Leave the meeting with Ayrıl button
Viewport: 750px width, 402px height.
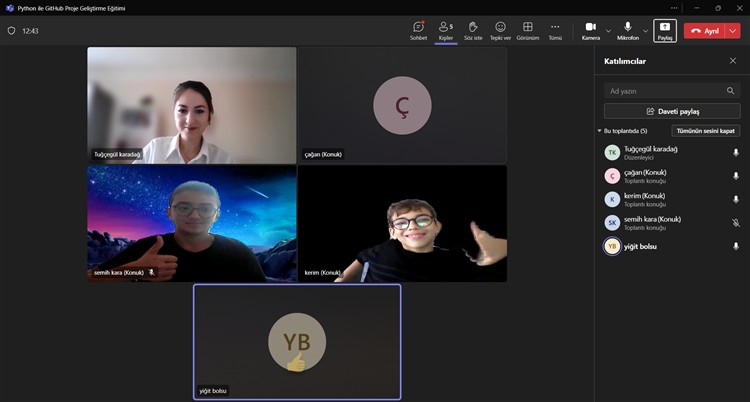705,31
